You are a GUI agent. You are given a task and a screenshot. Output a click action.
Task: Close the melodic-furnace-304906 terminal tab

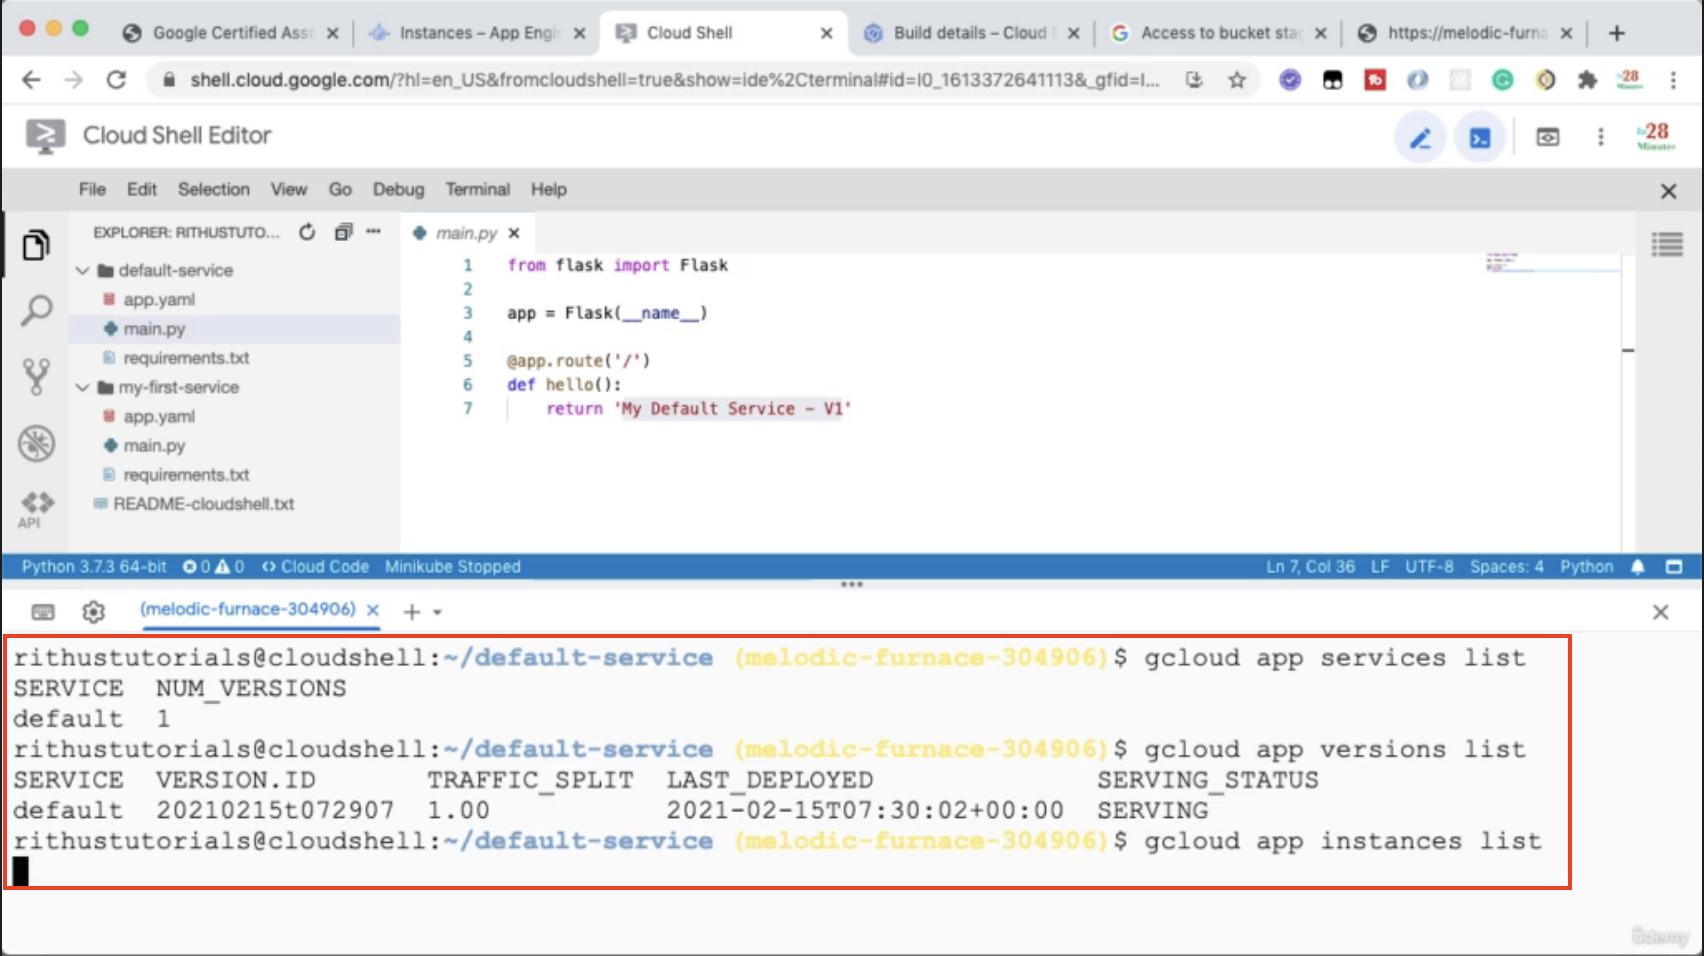click(x=373, y=610)
